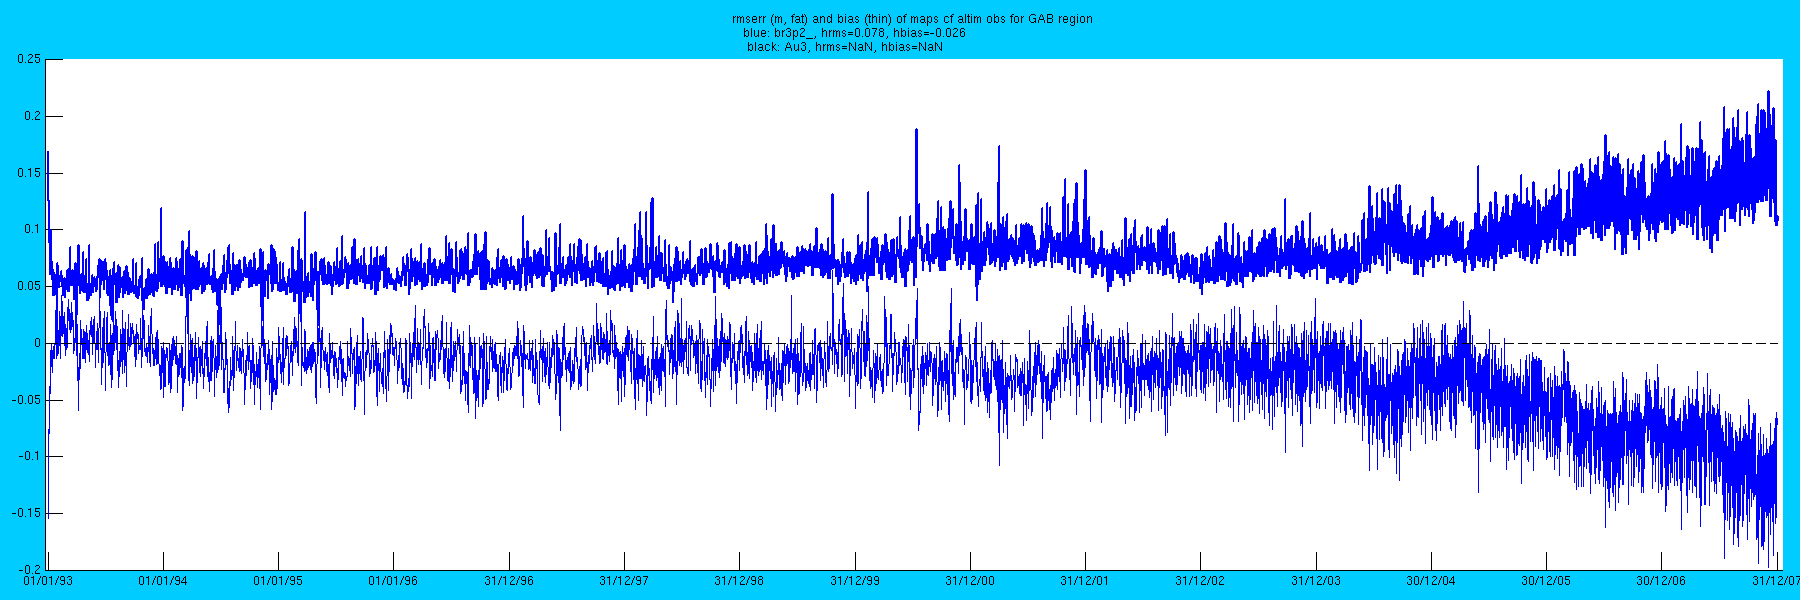
Task: Click the y-axis label 0.15
Action: (29, 173)
